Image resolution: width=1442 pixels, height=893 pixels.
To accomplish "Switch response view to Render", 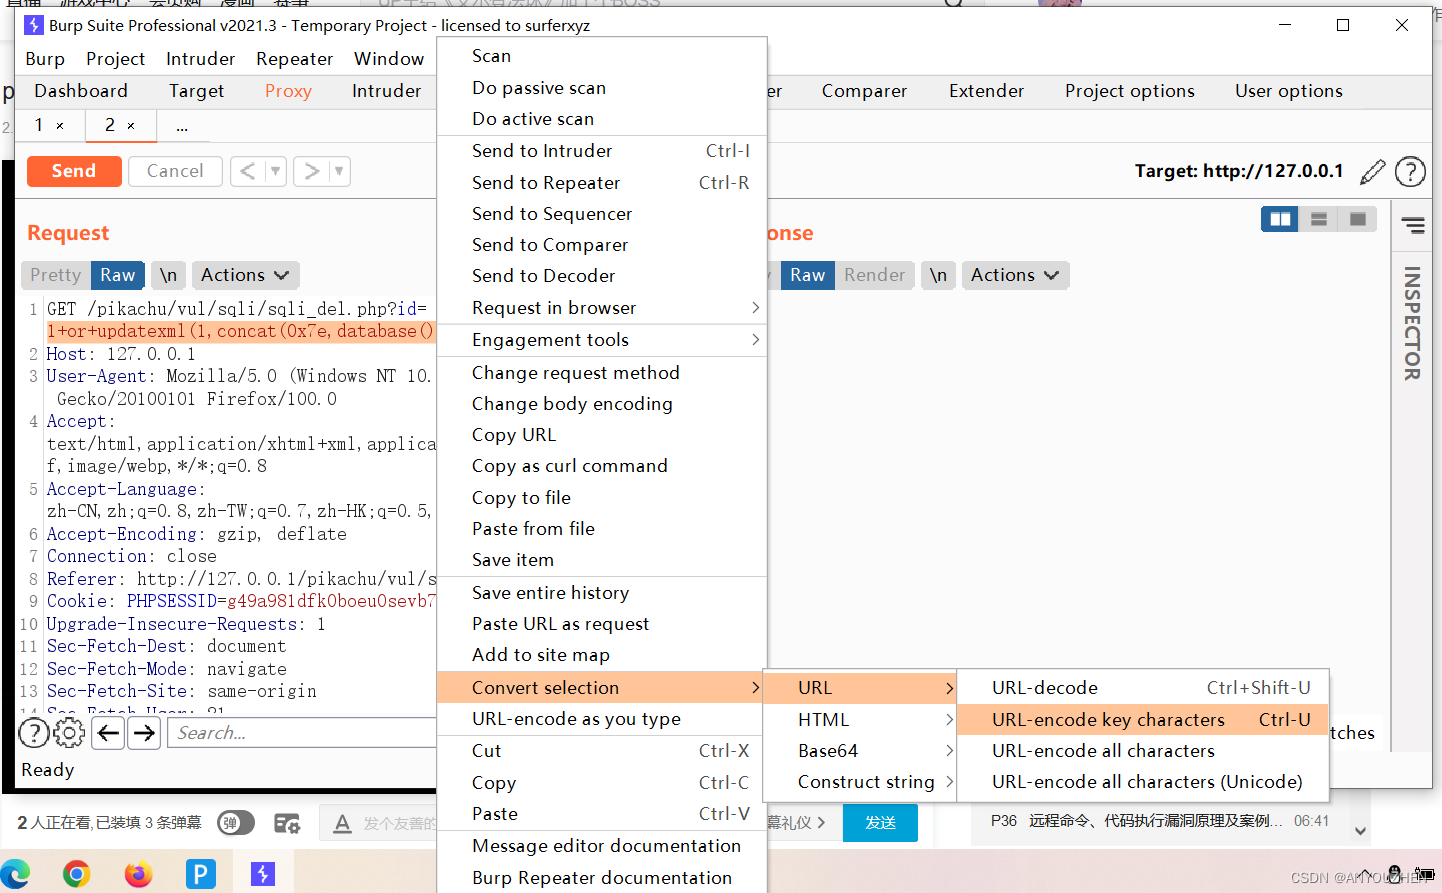I will coord(875,275).
